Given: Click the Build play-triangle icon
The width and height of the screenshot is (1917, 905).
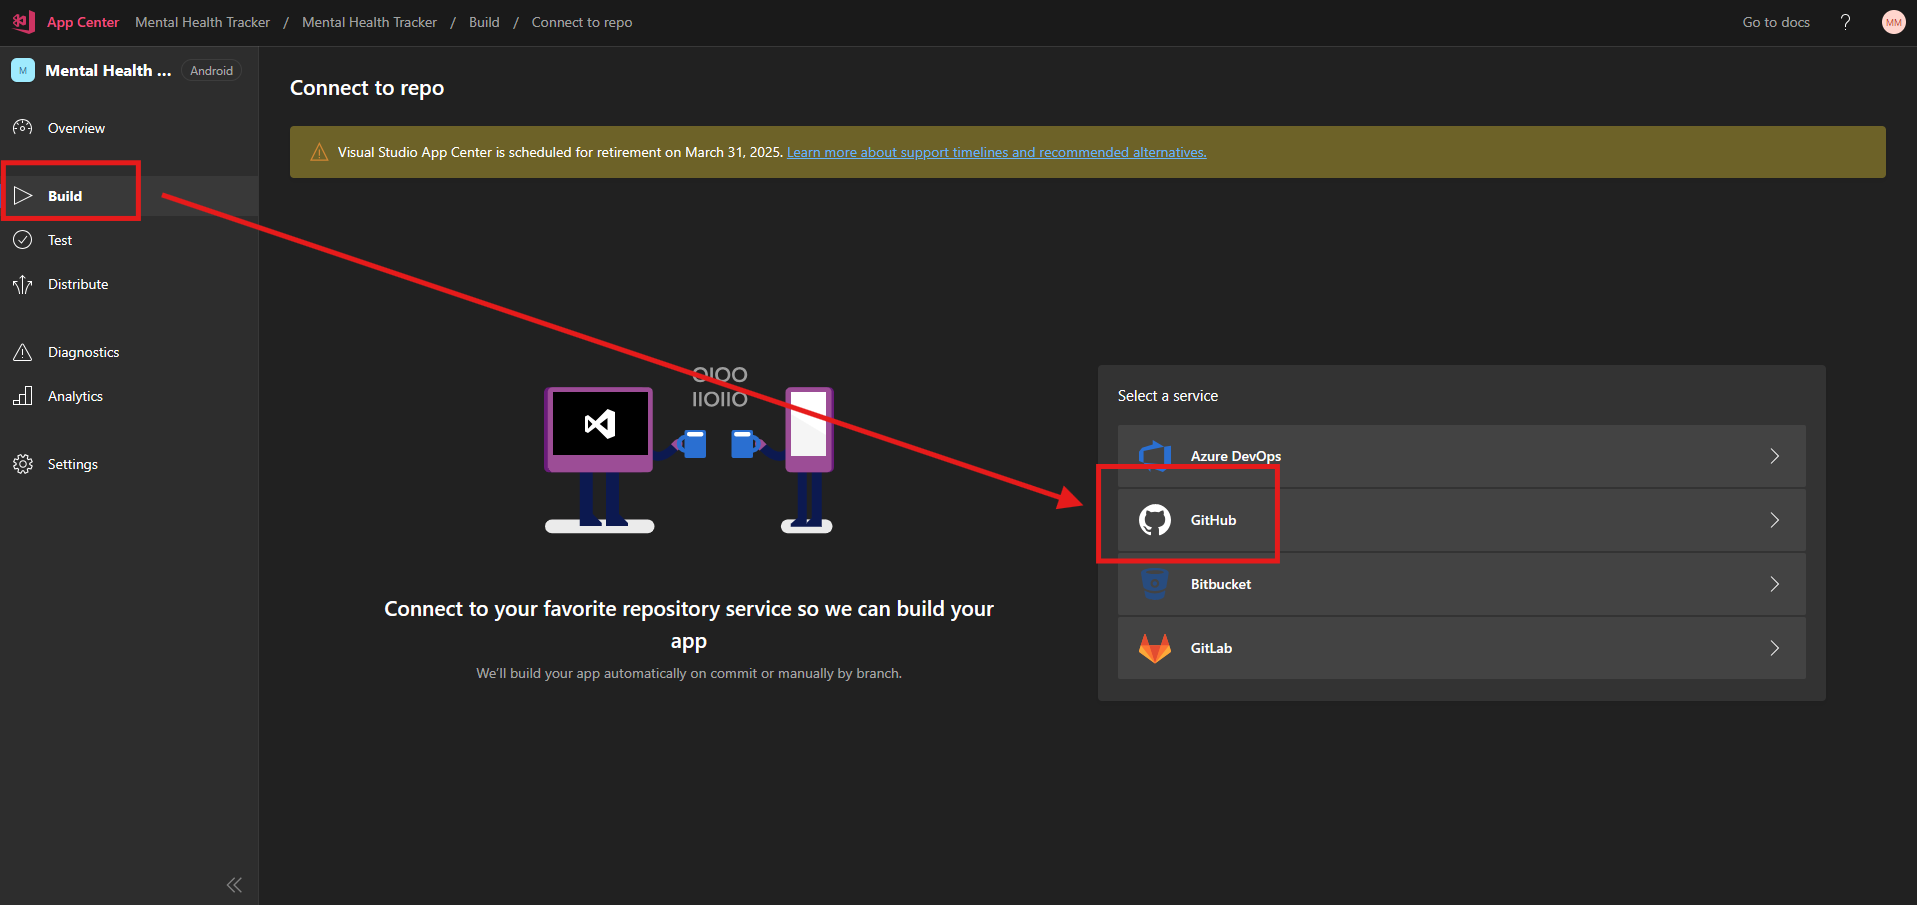Looking at the screenshot, I should [x=23, y=196].
